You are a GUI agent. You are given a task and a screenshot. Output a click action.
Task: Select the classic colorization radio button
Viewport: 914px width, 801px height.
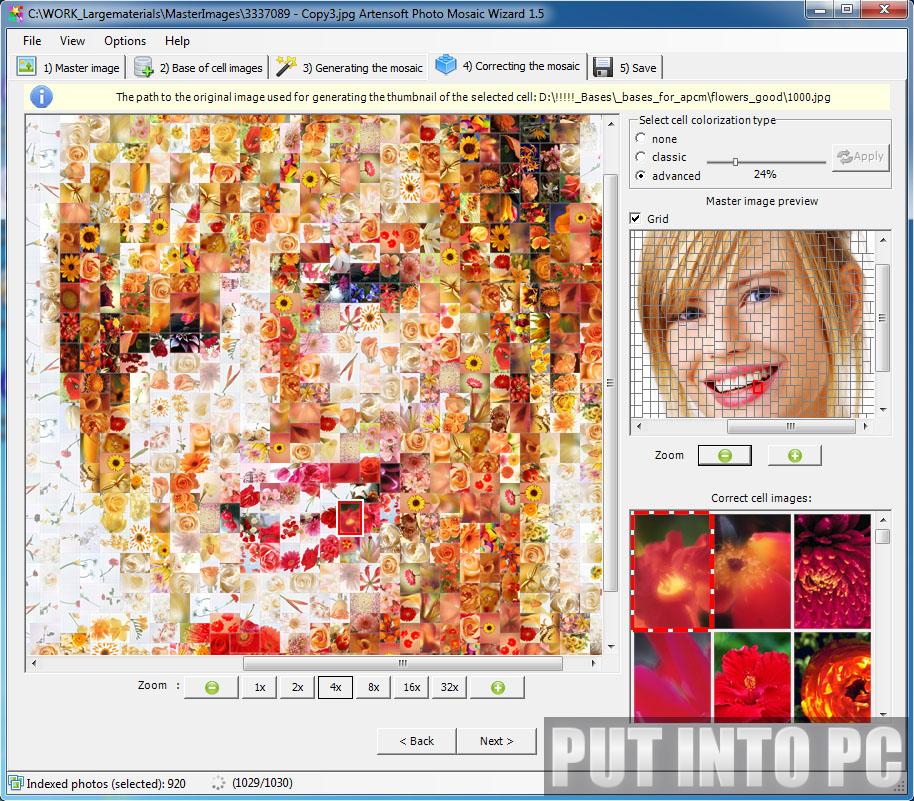(x=642, y=157)
